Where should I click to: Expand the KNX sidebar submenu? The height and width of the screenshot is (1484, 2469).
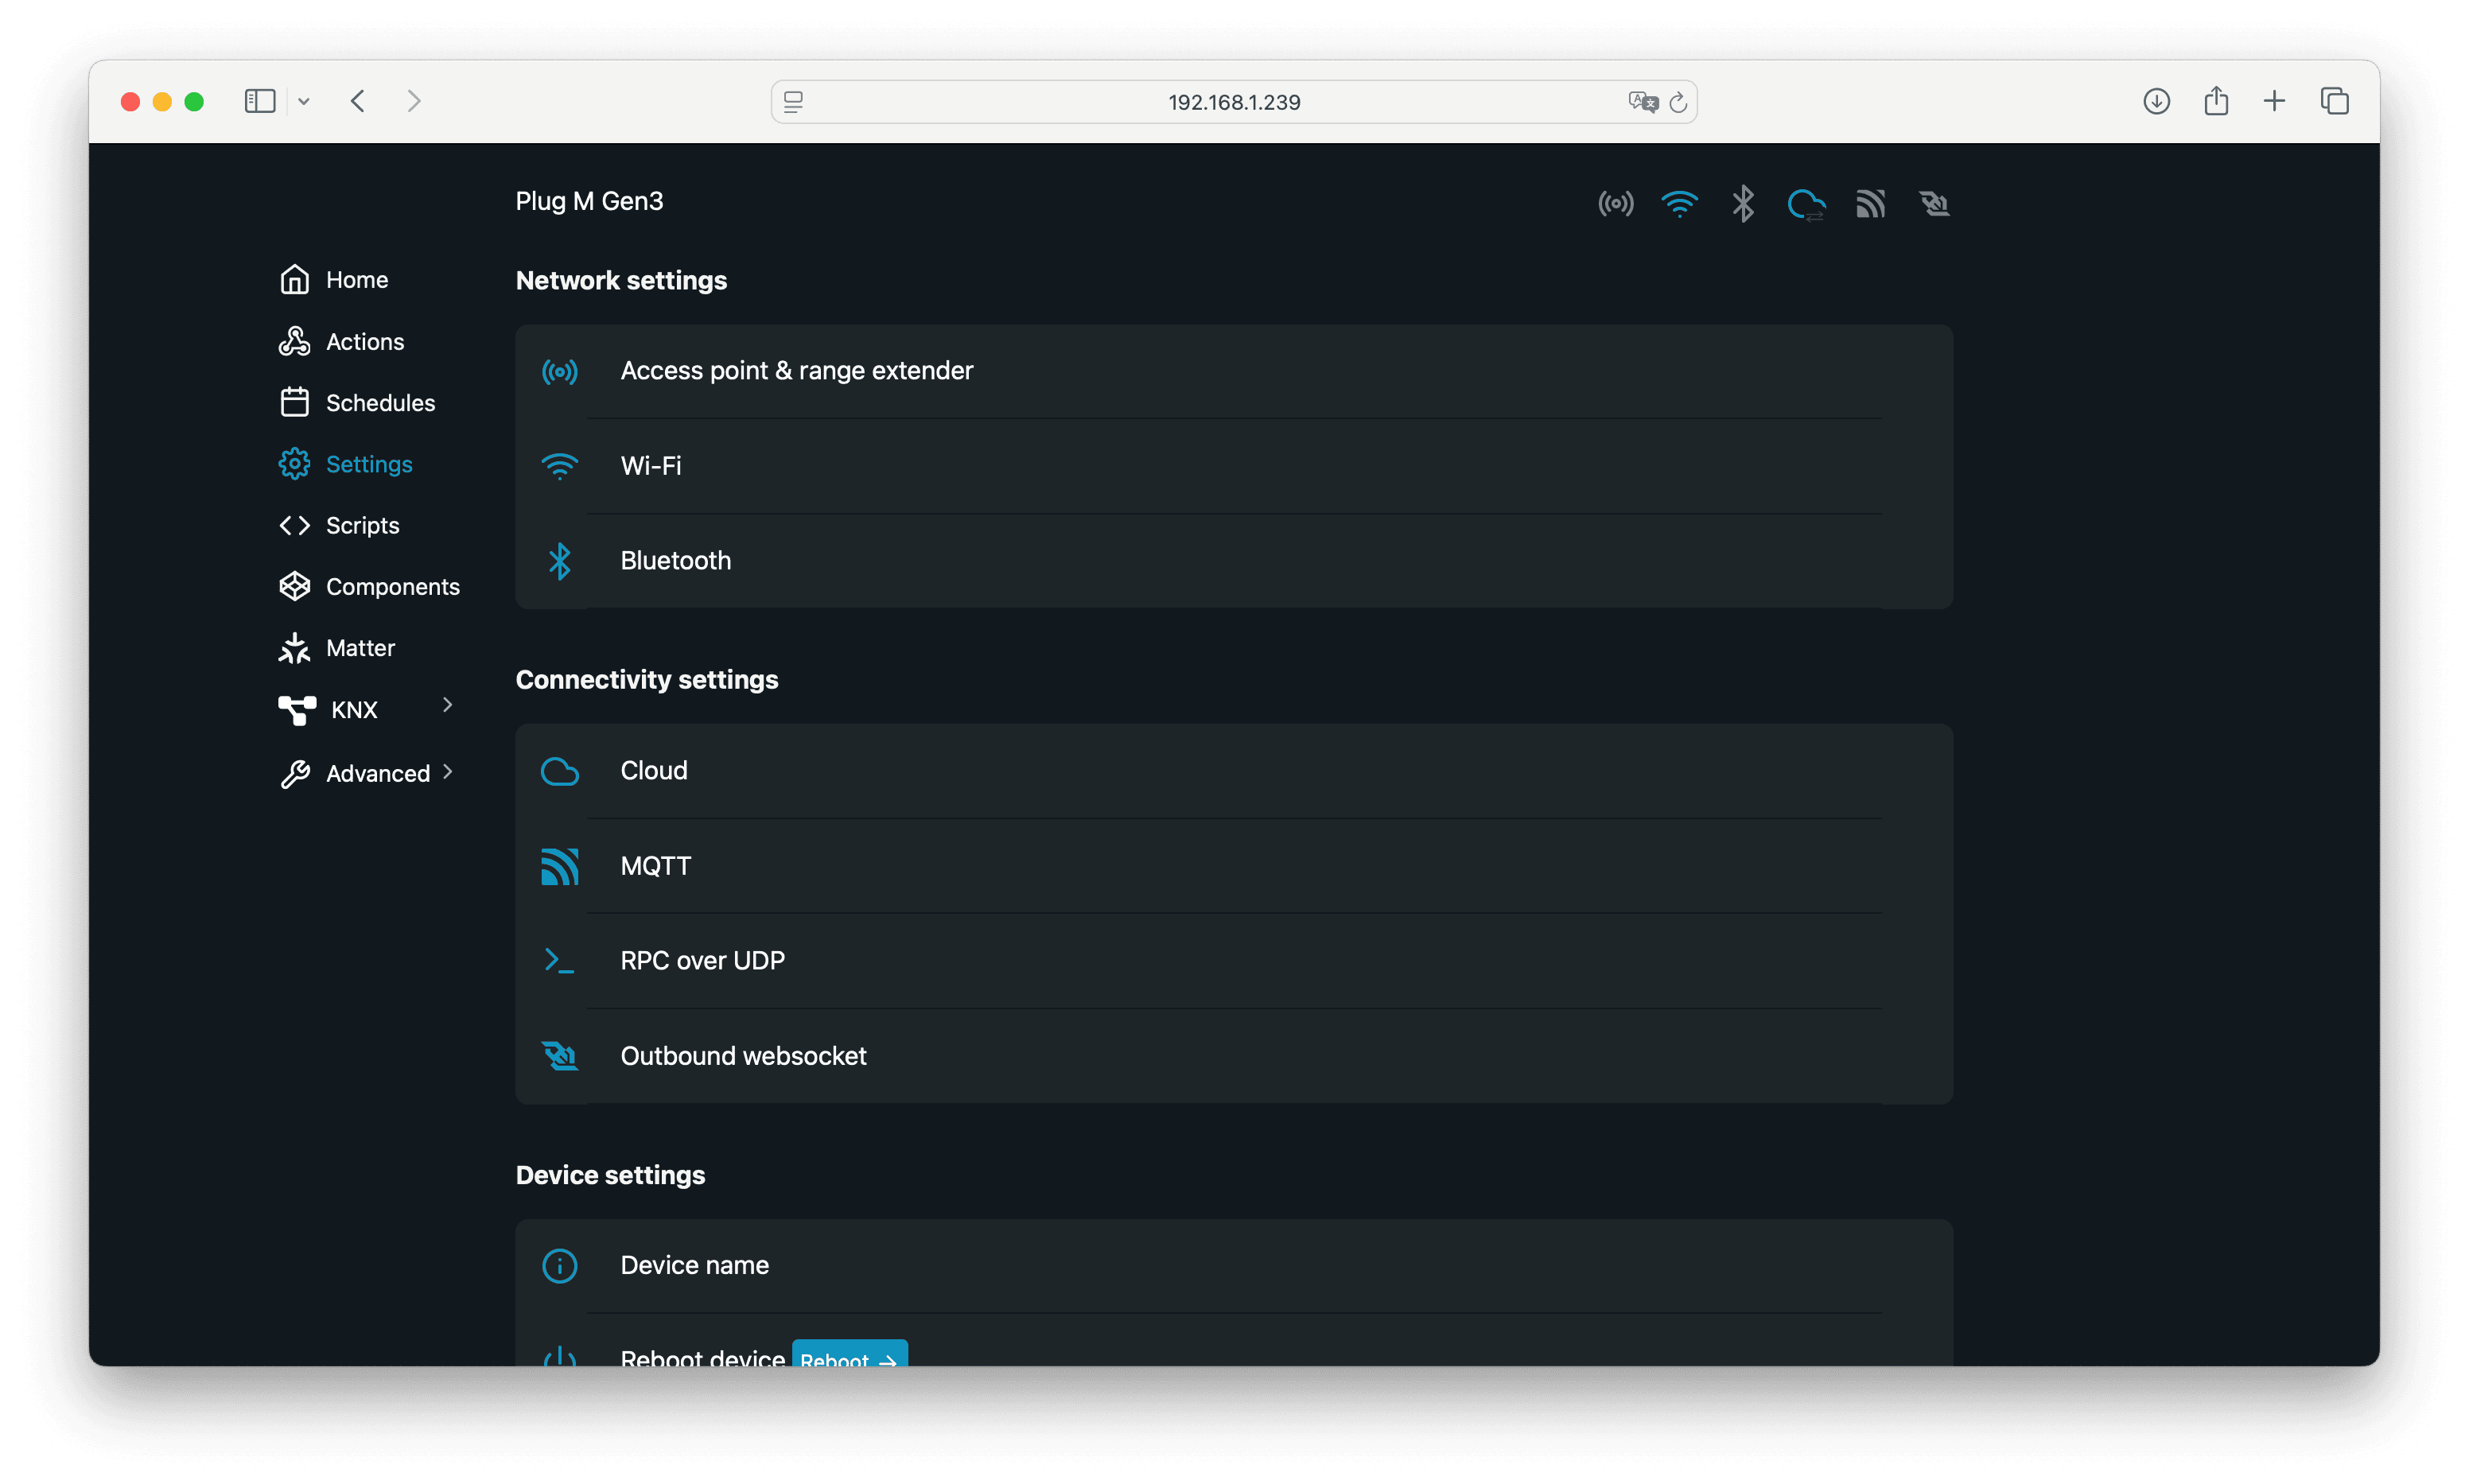(x=447, y=706)
